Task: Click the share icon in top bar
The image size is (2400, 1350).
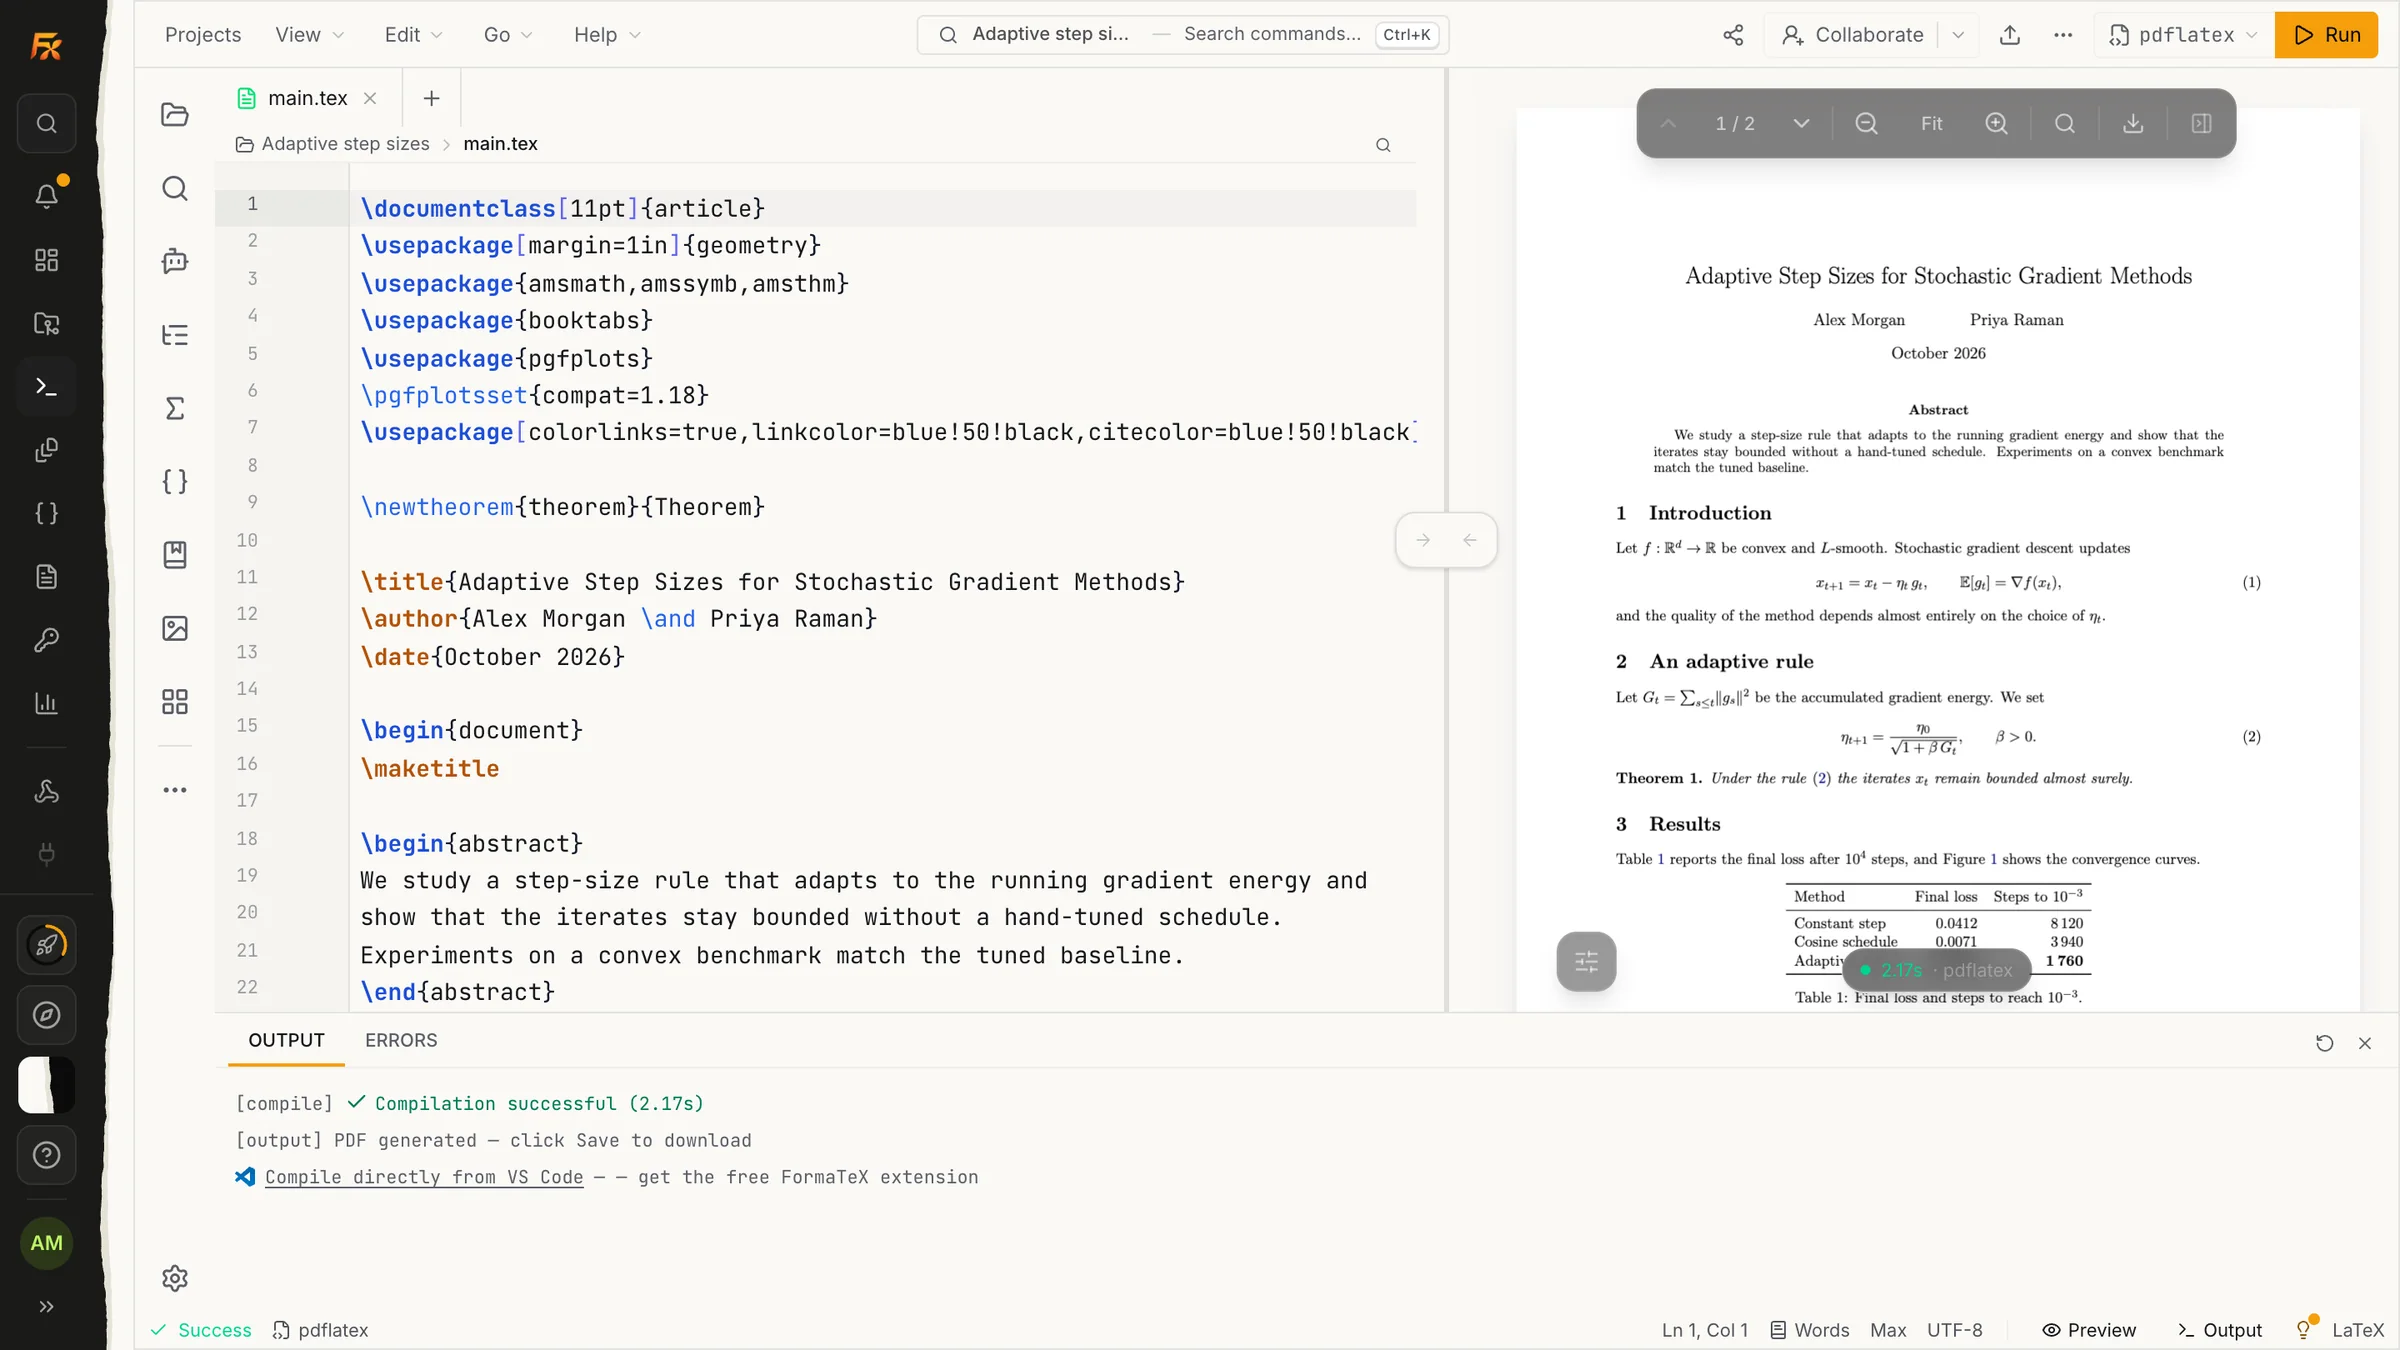Action: pos(1733,35)
